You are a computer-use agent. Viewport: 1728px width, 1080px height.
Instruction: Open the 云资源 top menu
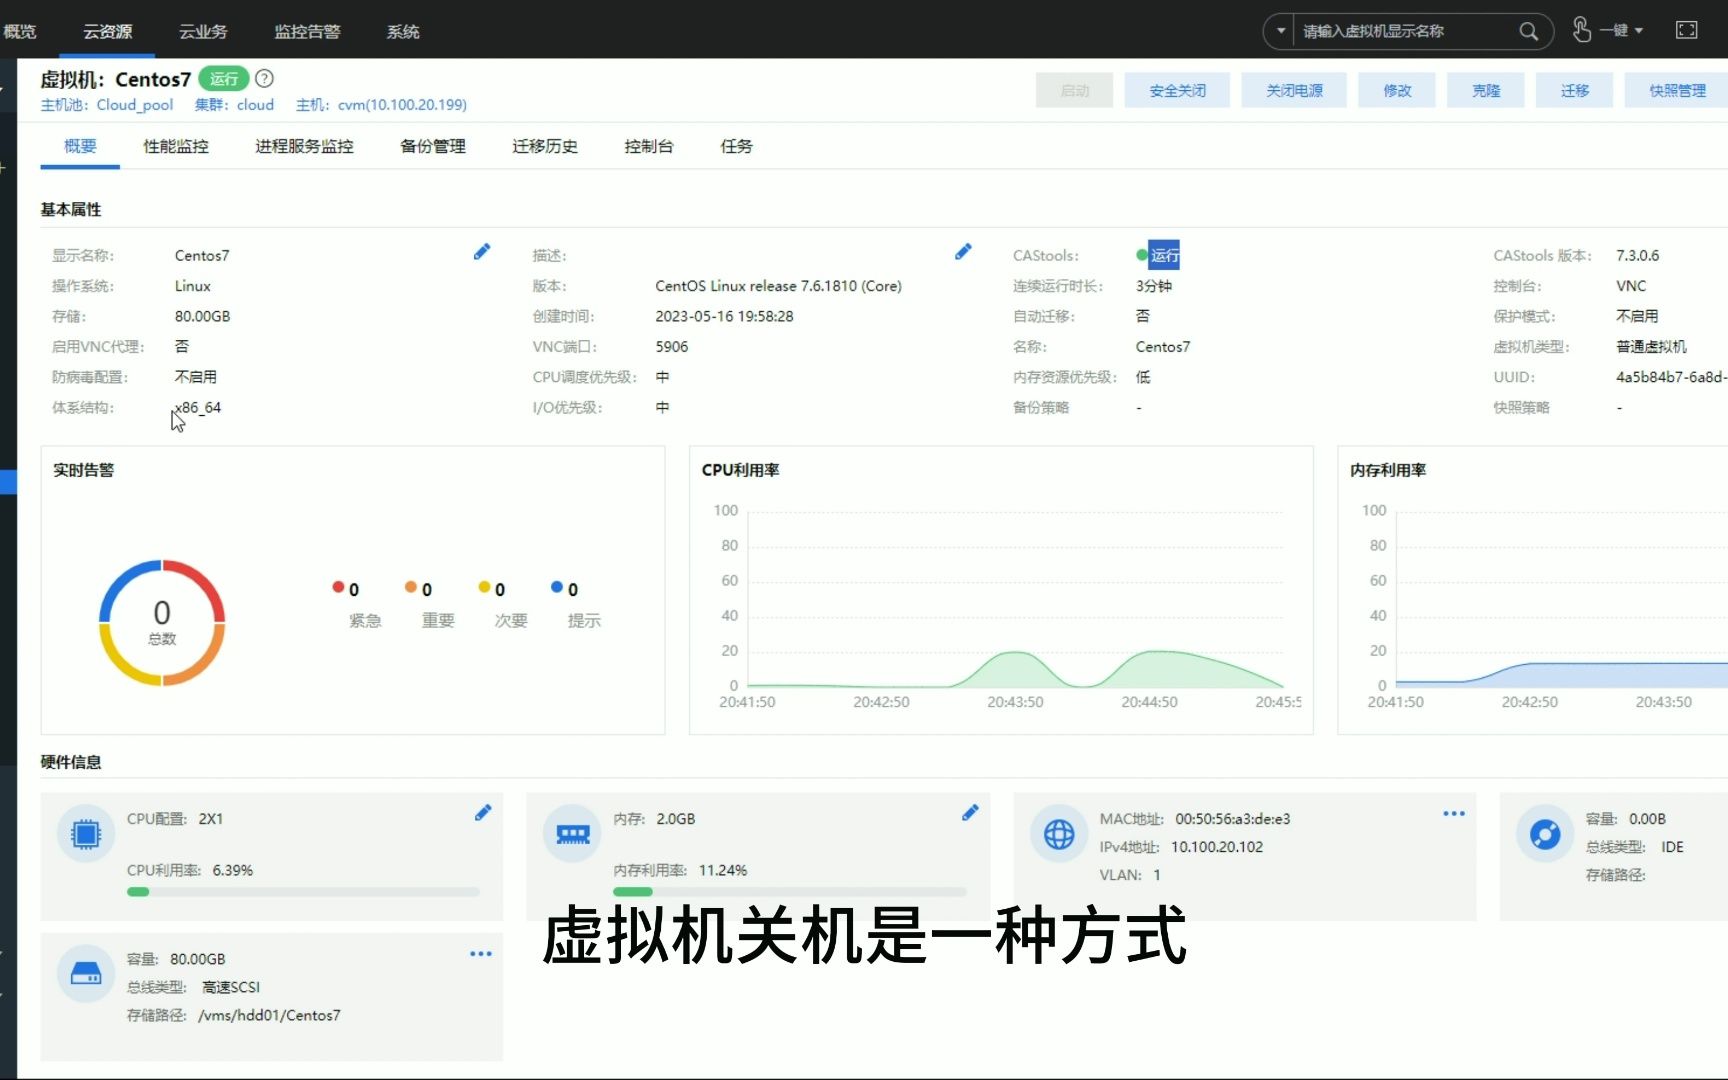click(108, 31)
